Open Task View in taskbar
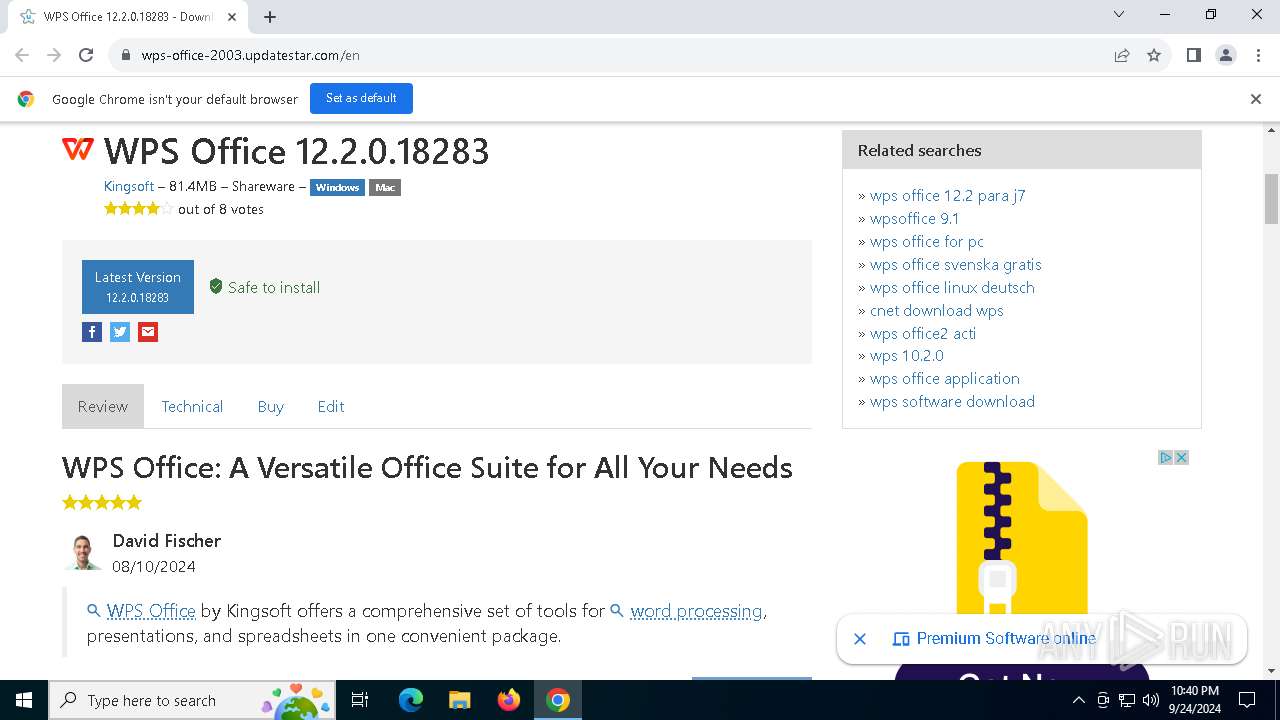 click(x=360, y=700)
